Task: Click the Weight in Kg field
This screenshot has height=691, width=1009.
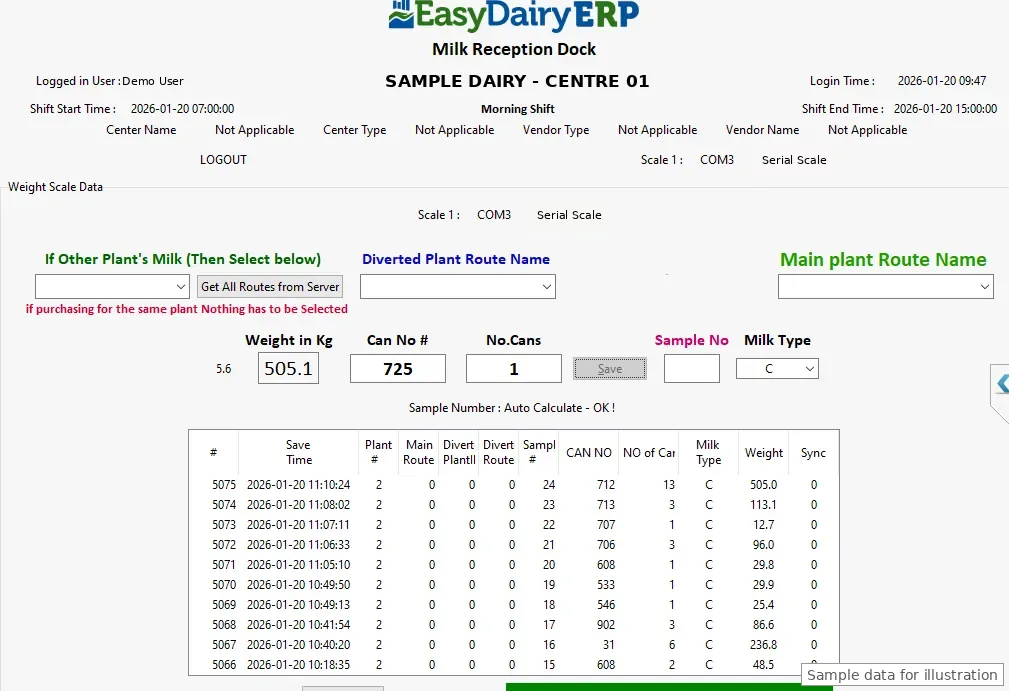Action: click(288, 369)
